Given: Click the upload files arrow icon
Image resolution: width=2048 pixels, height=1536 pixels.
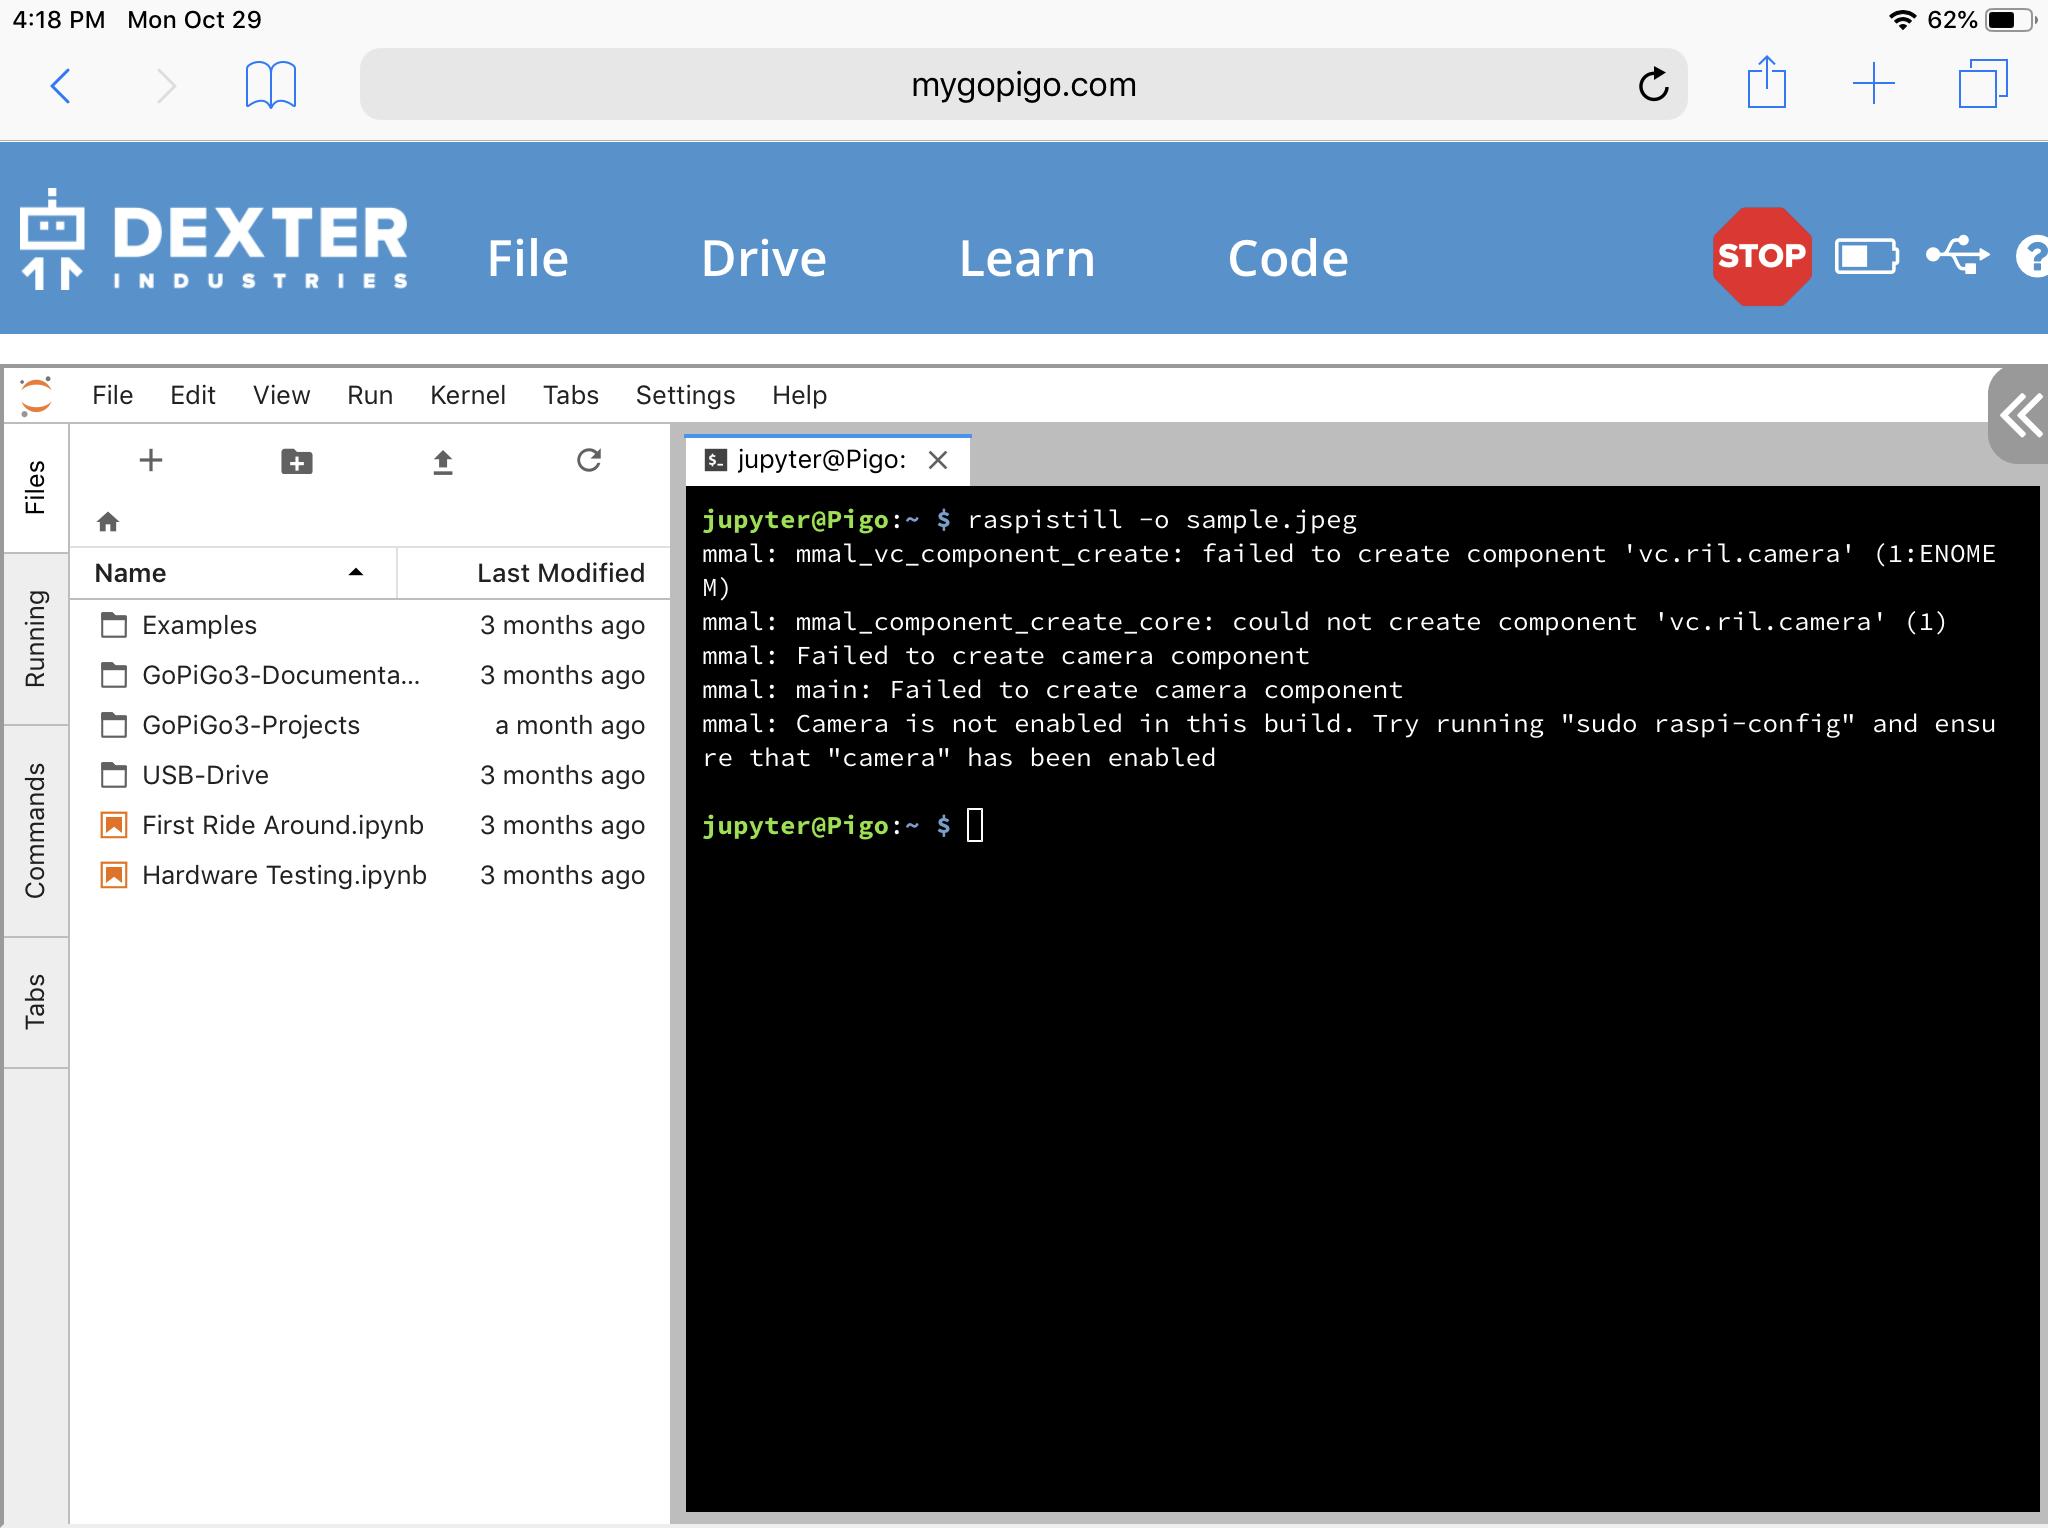Looking at the screenshot, I should tap(443, 461).
